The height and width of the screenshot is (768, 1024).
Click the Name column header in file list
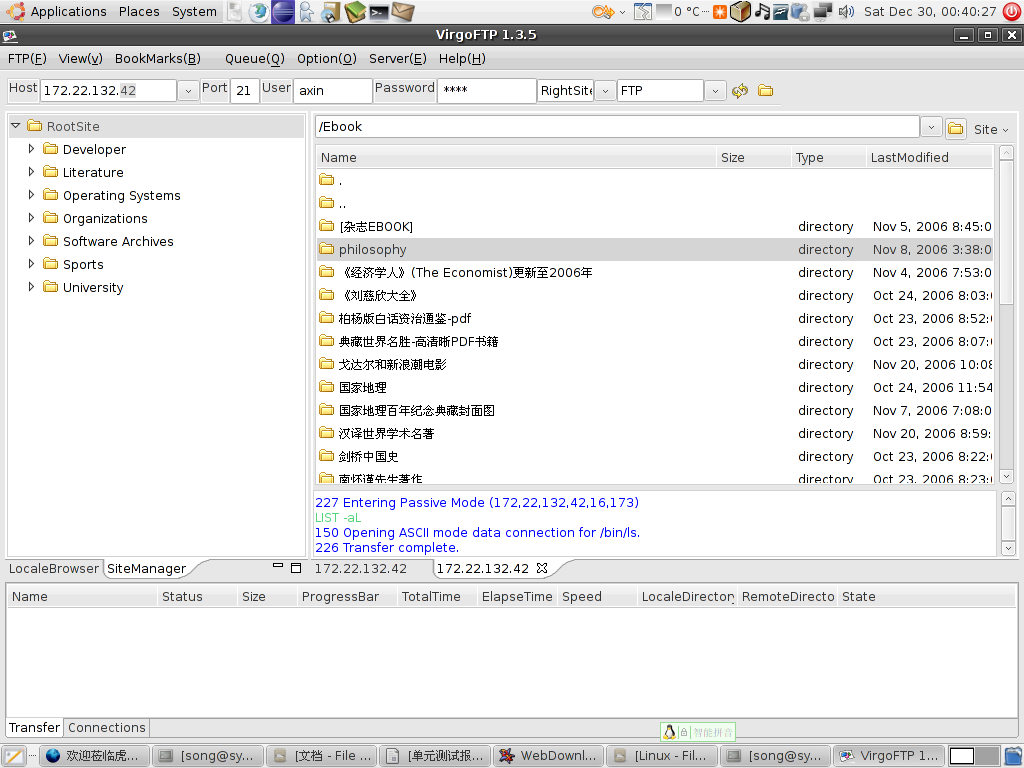click(516, 157)
